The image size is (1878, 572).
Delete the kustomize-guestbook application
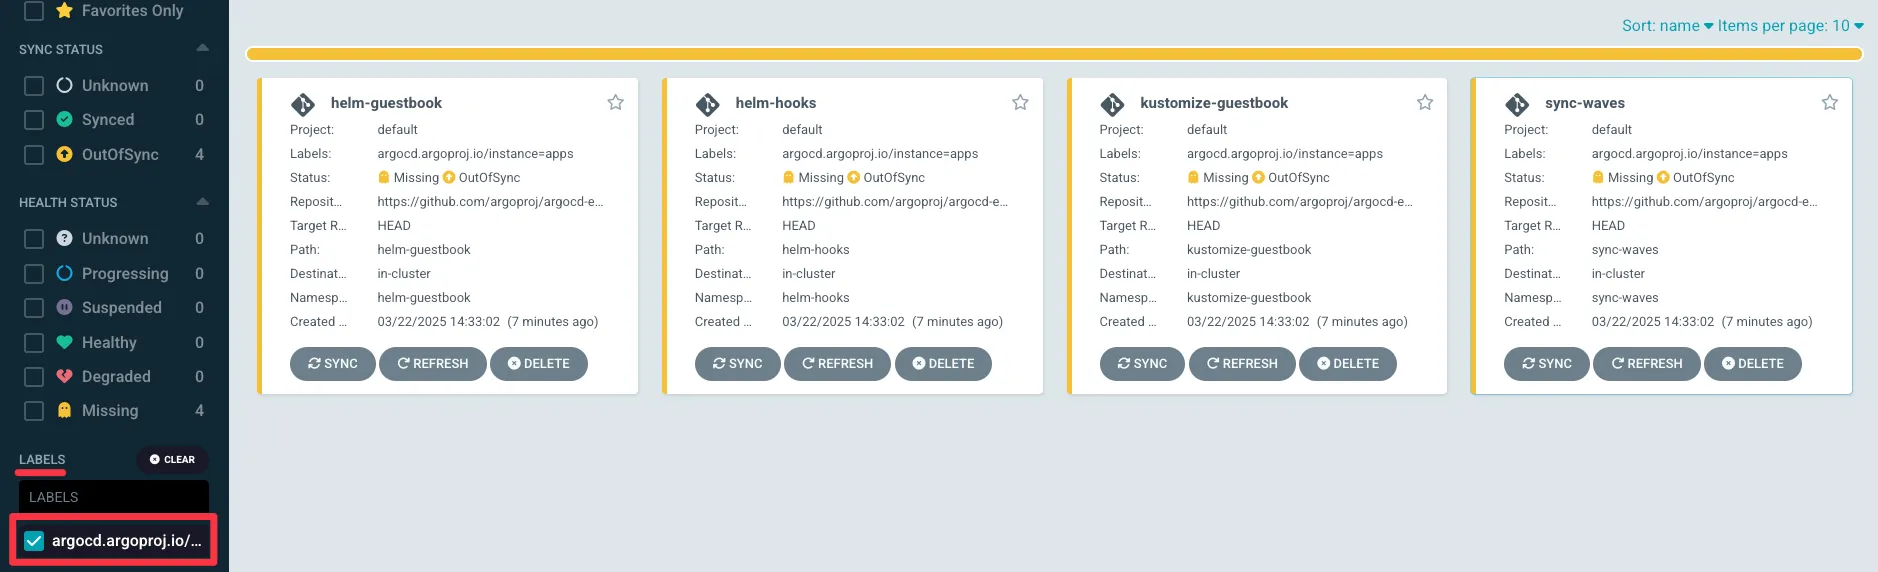coord(1348,364)
